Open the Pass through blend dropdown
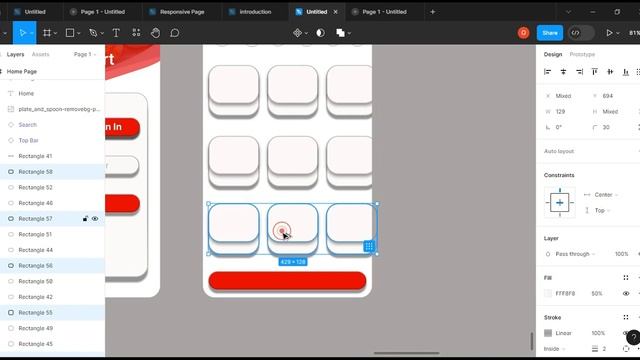The width and height of the screenshot is (640, 360). point(575,254)
